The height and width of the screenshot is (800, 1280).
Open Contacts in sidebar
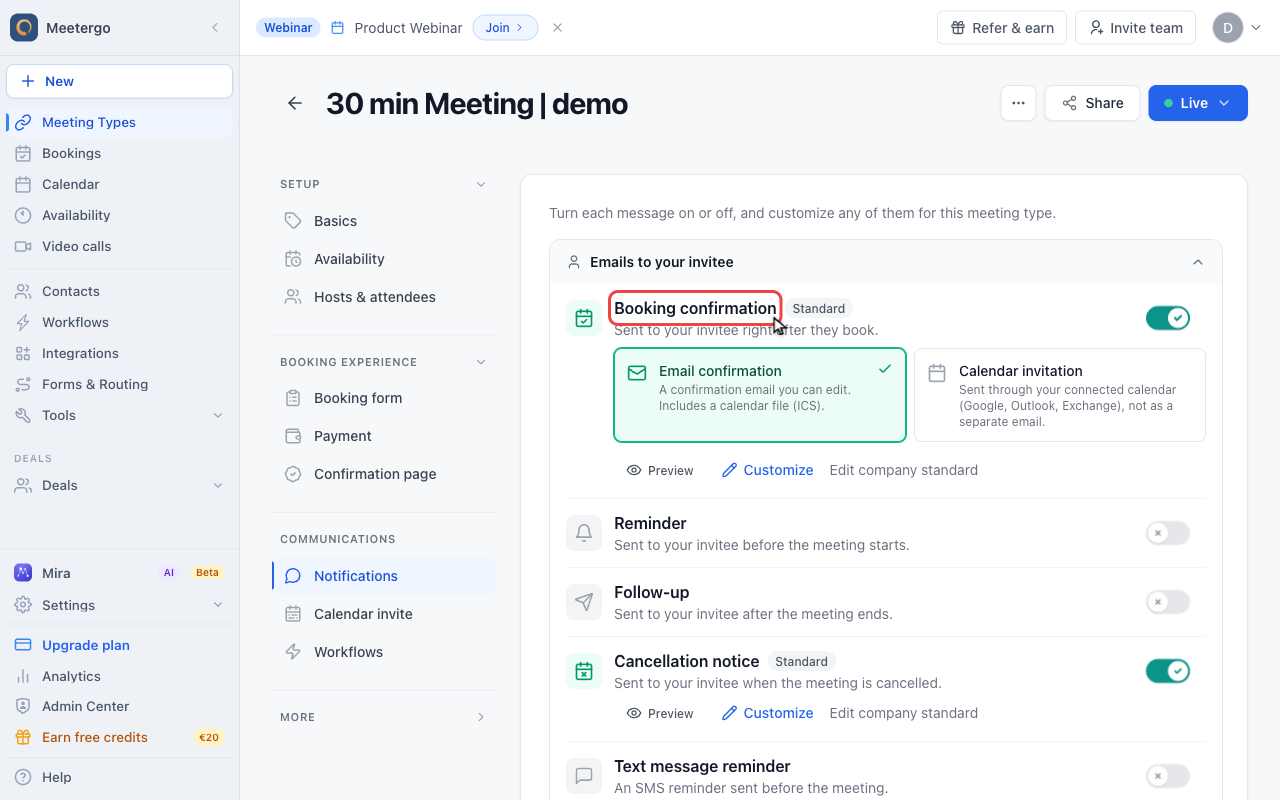click(120, 291)
